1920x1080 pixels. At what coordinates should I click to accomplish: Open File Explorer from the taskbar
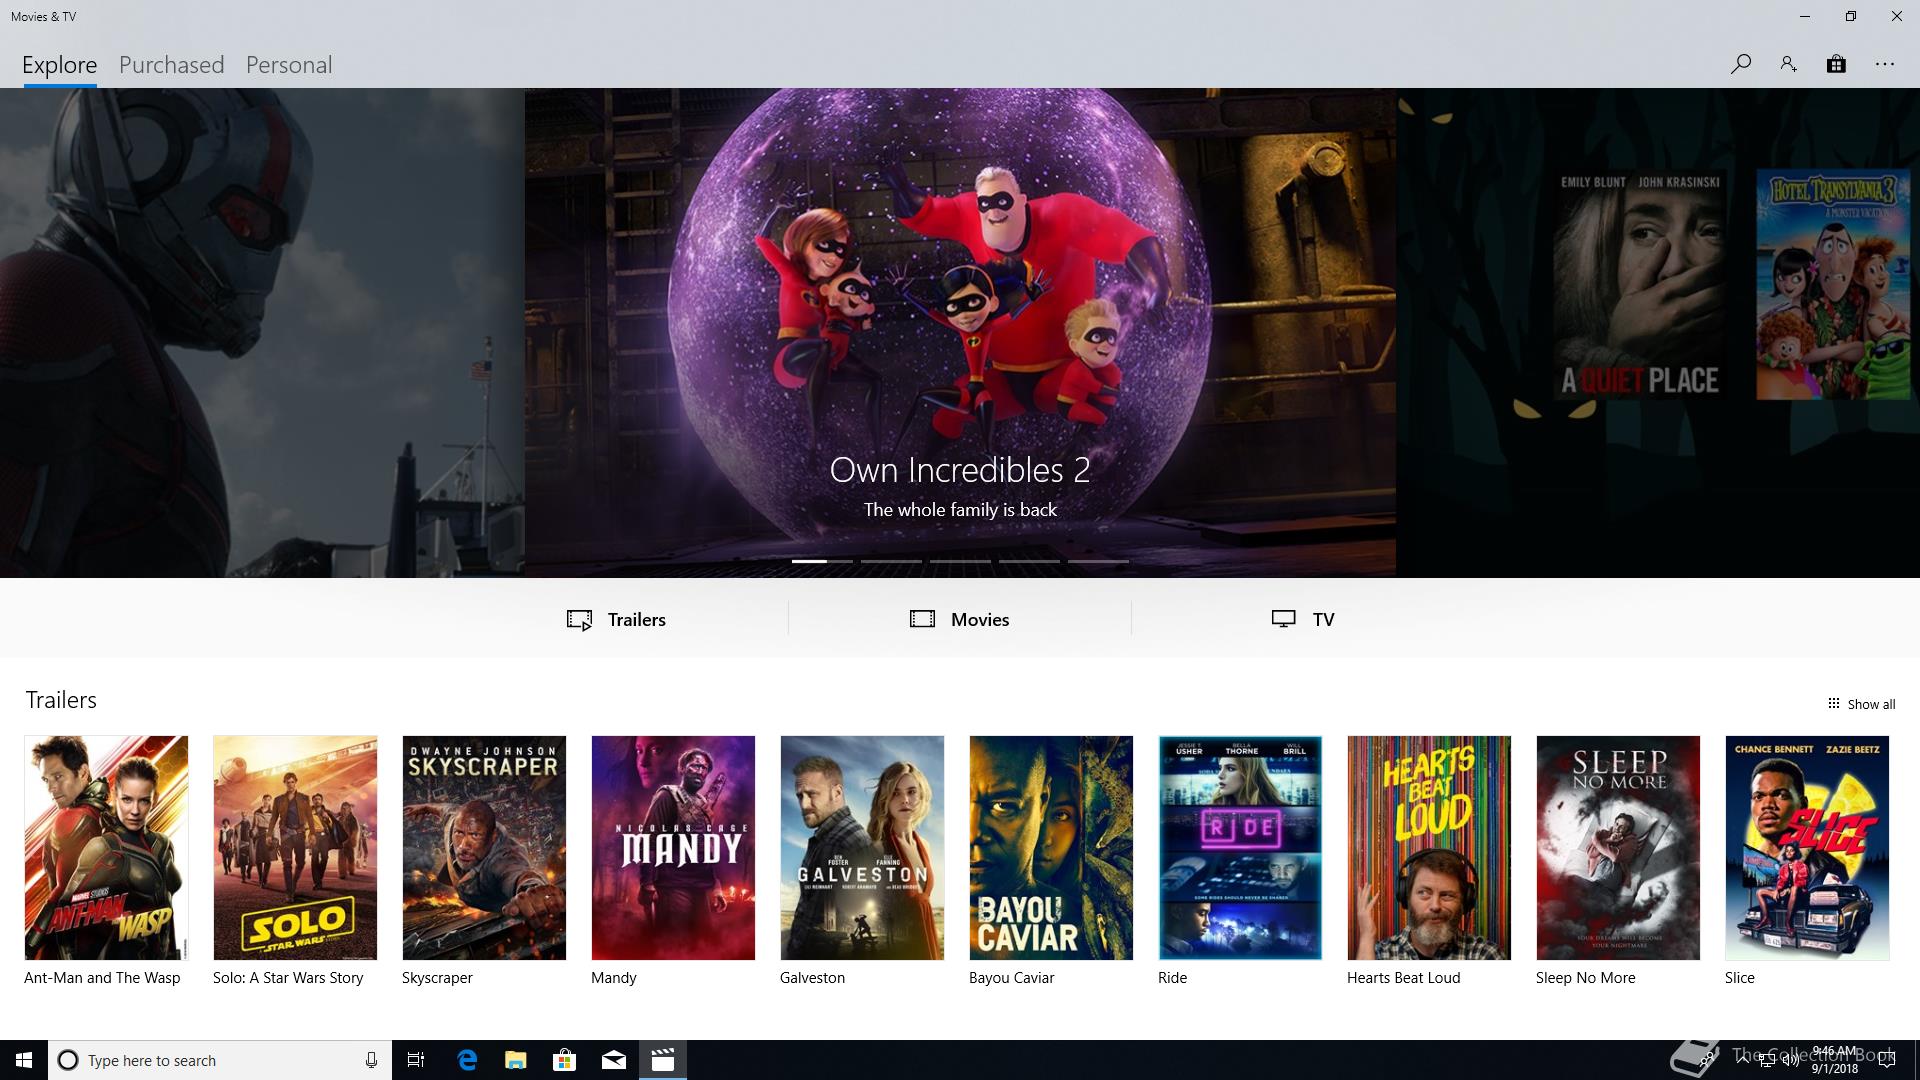(515, 1060)
